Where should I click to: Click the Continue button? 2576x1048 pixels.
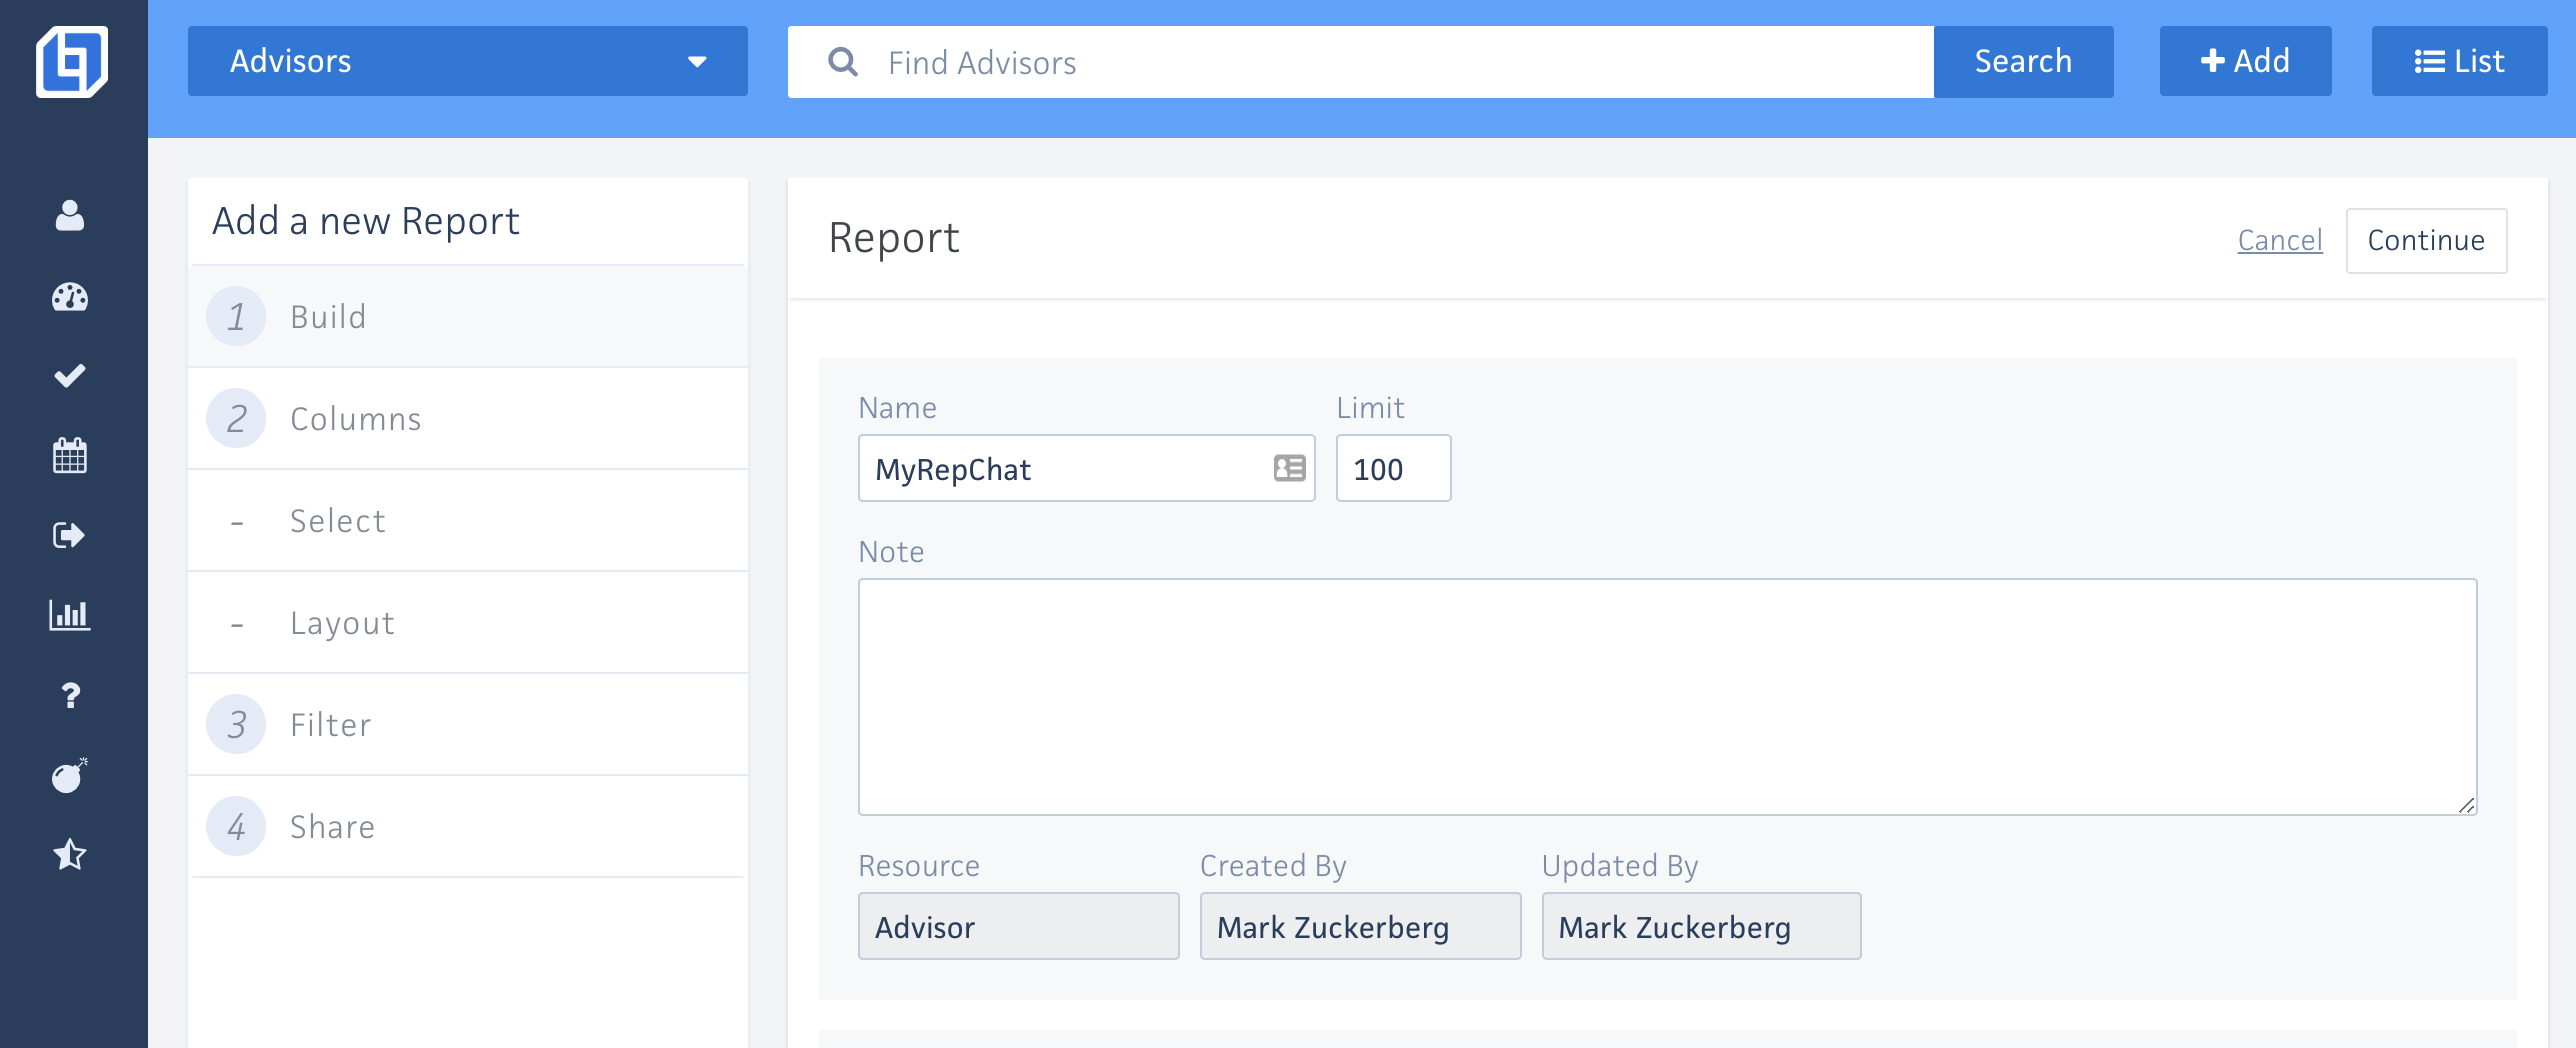click(x=2425, y=241)
